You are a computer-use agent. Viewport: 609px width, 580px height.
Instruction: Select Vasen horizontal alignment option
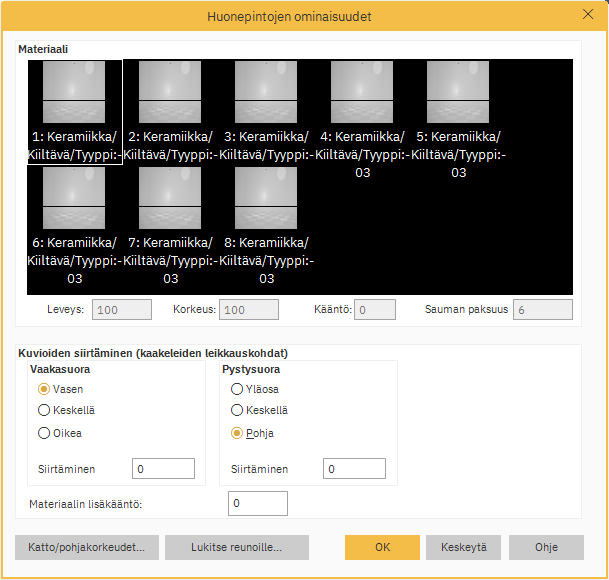tap(44, 389)
